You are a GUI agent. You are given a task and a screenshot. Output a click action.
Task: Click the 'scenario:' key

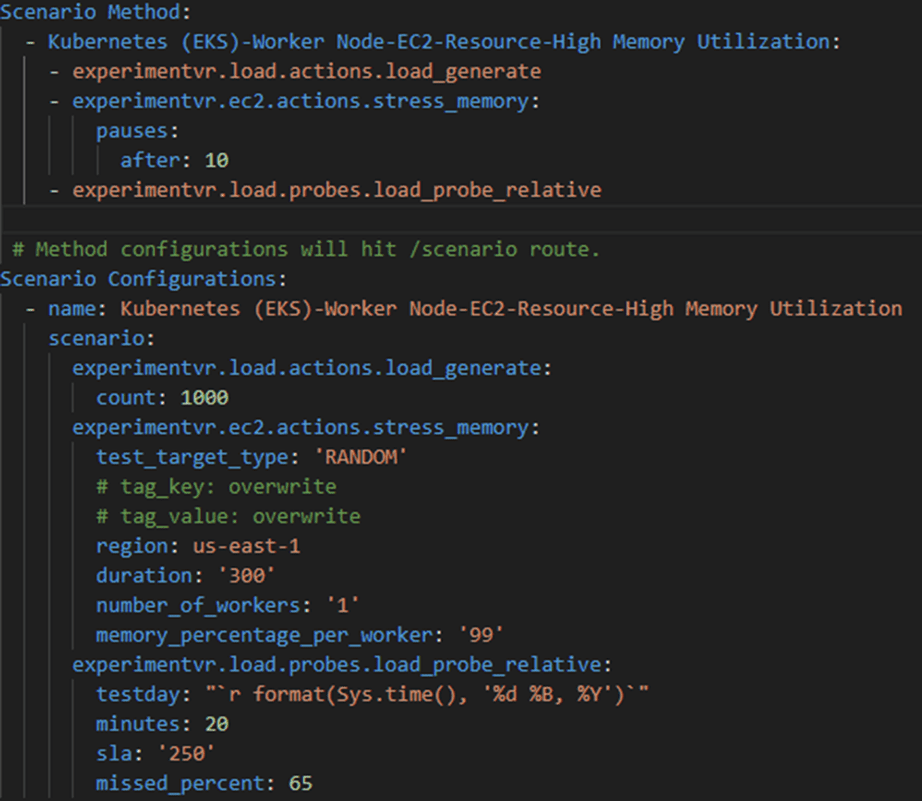(101, 339)
